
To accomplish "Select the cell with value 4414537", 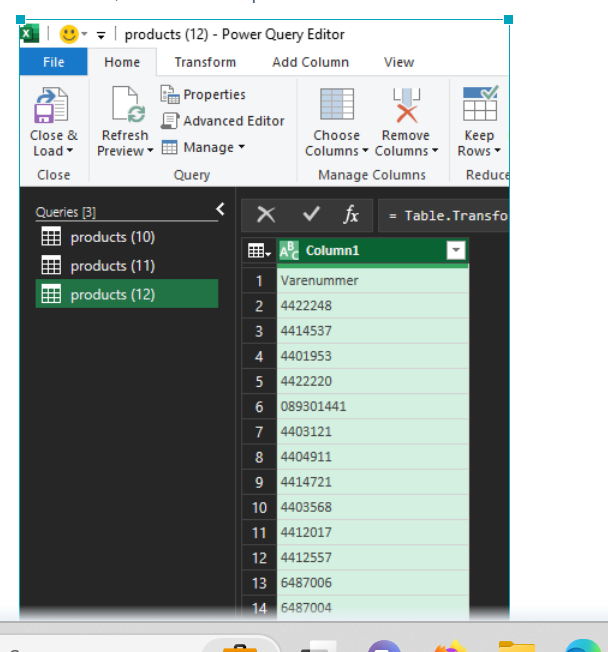I will pyautogui.click(x=373, y=331).
